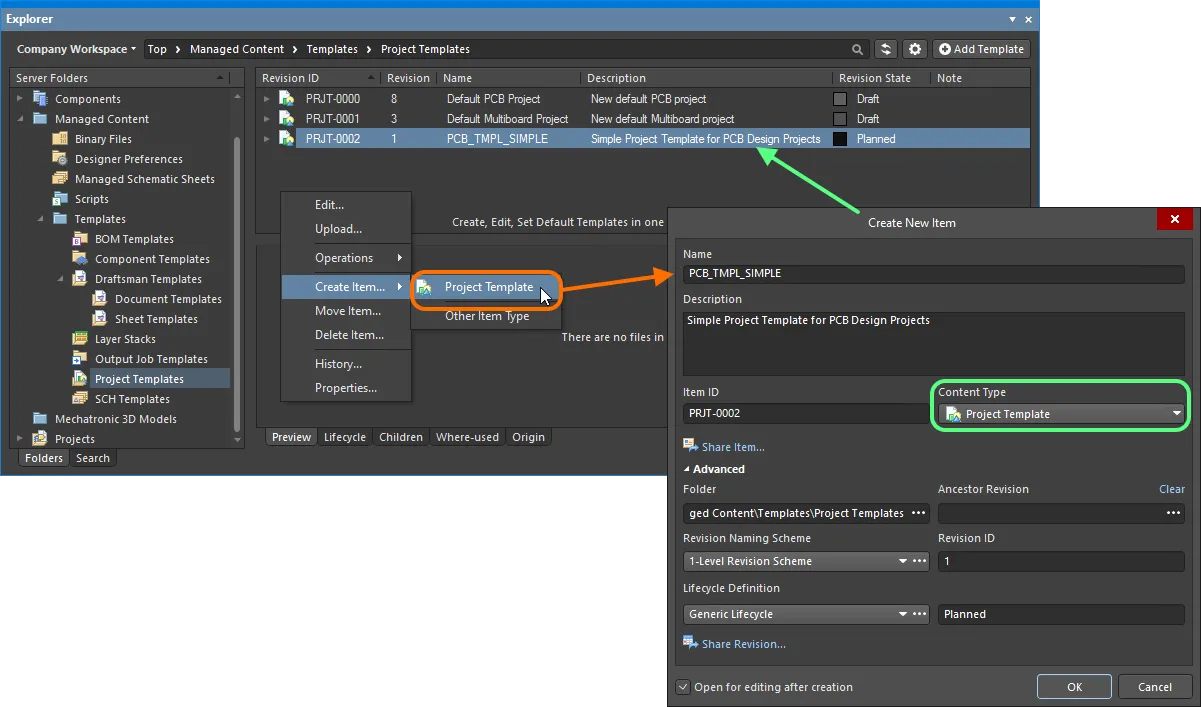This screenshot has width=1201, height=707.
Task: Click OK in Create New Item dialog
Action: point(1074,687)
